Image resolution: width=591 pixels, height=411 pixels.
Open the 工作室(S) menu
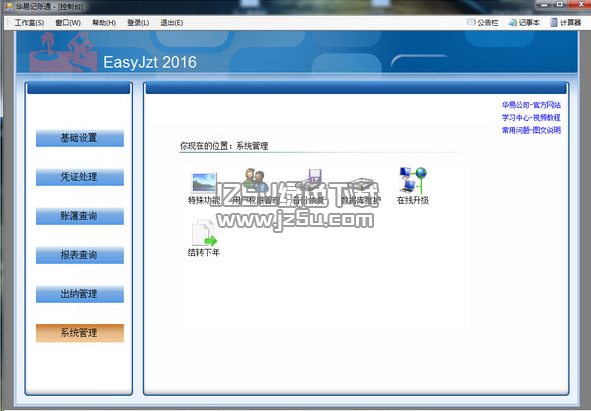tap(29, 23)
